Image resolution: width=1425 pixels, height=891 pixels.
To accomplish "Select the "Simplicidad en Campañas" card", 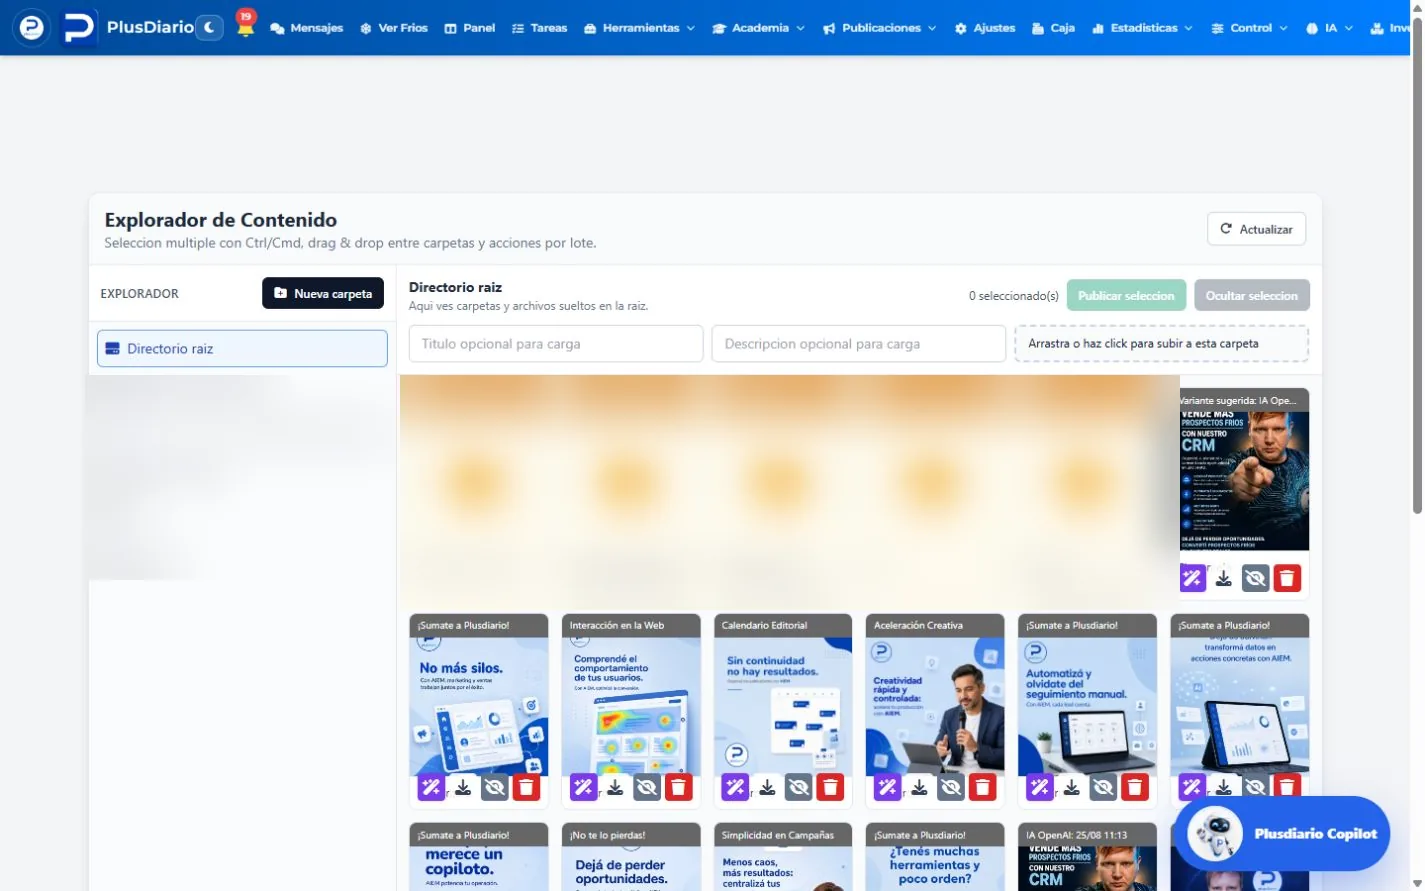I will coord(783,857).
